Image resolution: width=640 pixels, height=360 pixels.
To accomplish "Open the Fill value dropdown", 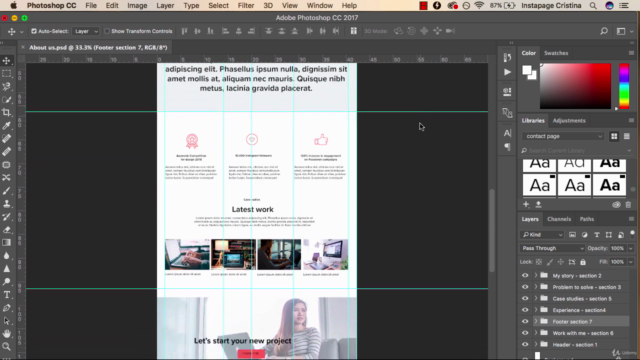I will pyautogui.click(x=631, y=262).
